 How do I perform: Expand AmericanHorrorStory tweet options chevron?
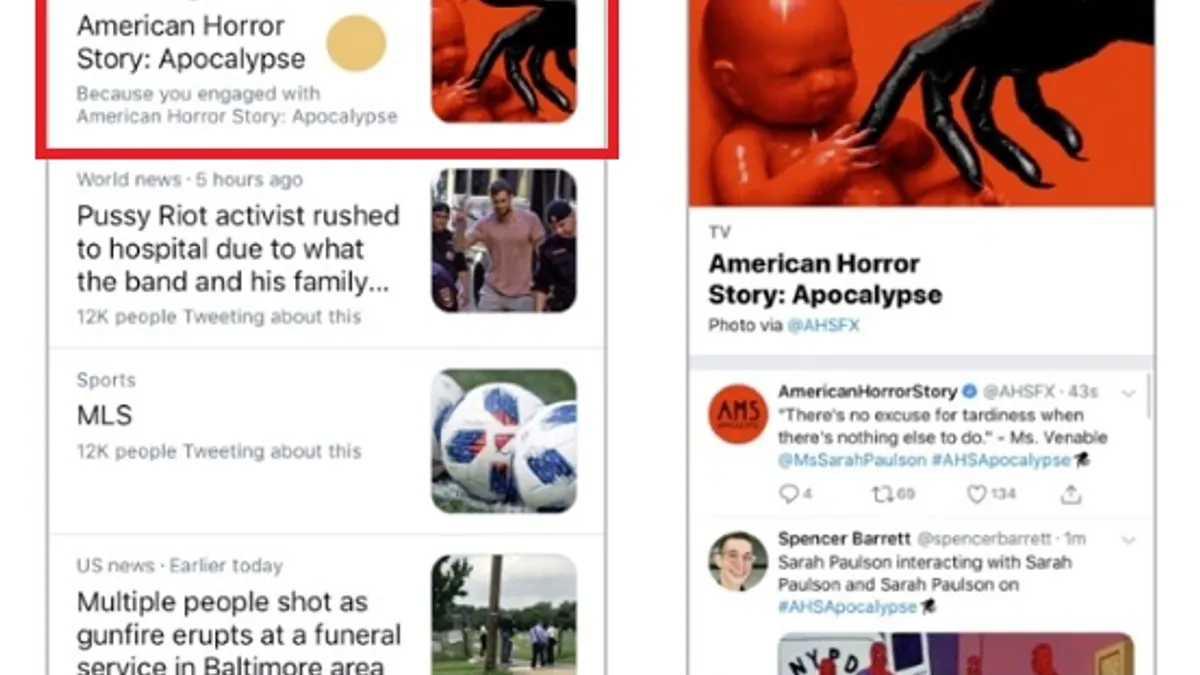pyautogui.click(x=1129, y=393)
